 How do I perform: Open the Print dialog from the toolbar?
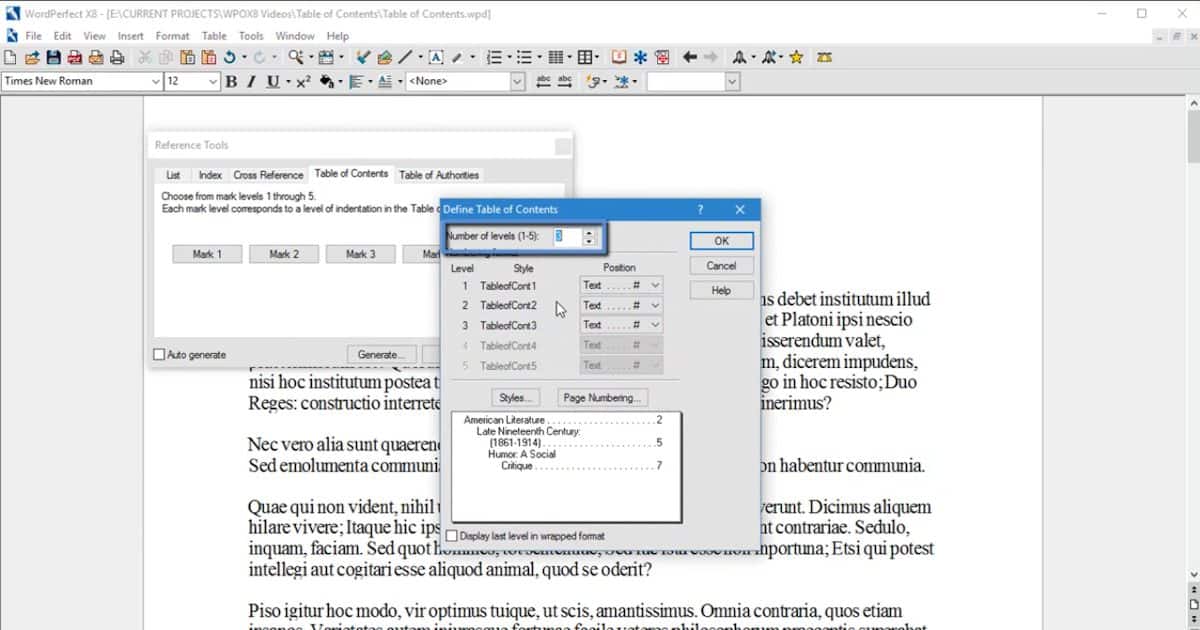click(x=117, y=57)
